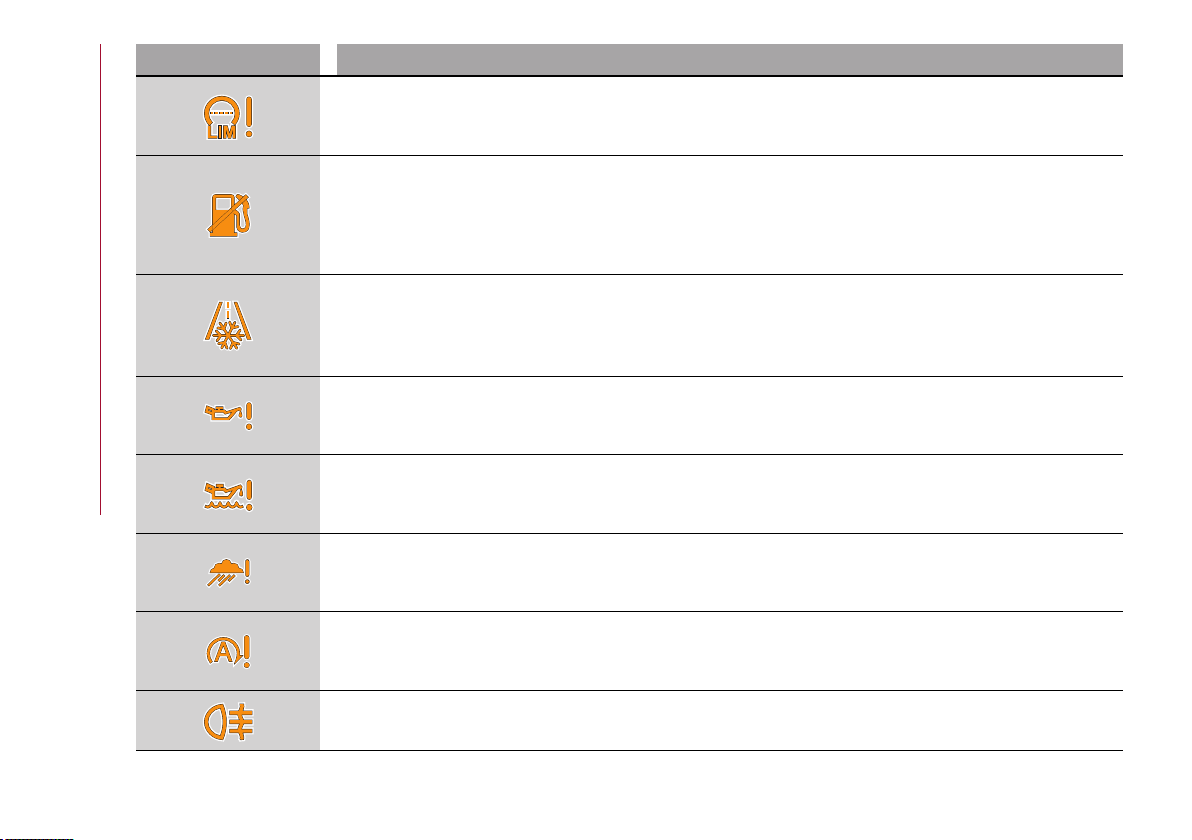1192x840 pixels.
Task: Select the empty row beside fog light icon
Action: [x=721, y=721]
